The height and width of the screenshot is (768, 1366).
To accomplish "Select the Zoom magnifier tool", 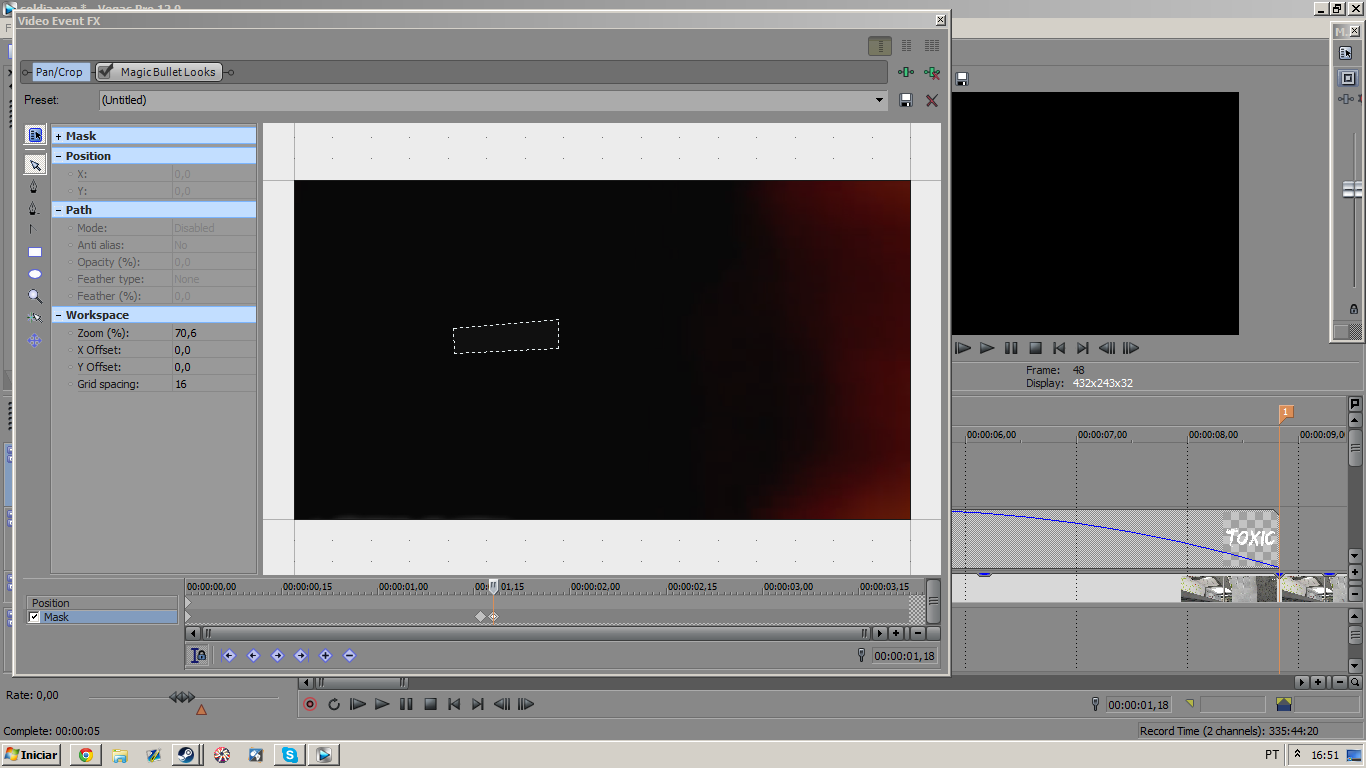I will tap(35, 296).
